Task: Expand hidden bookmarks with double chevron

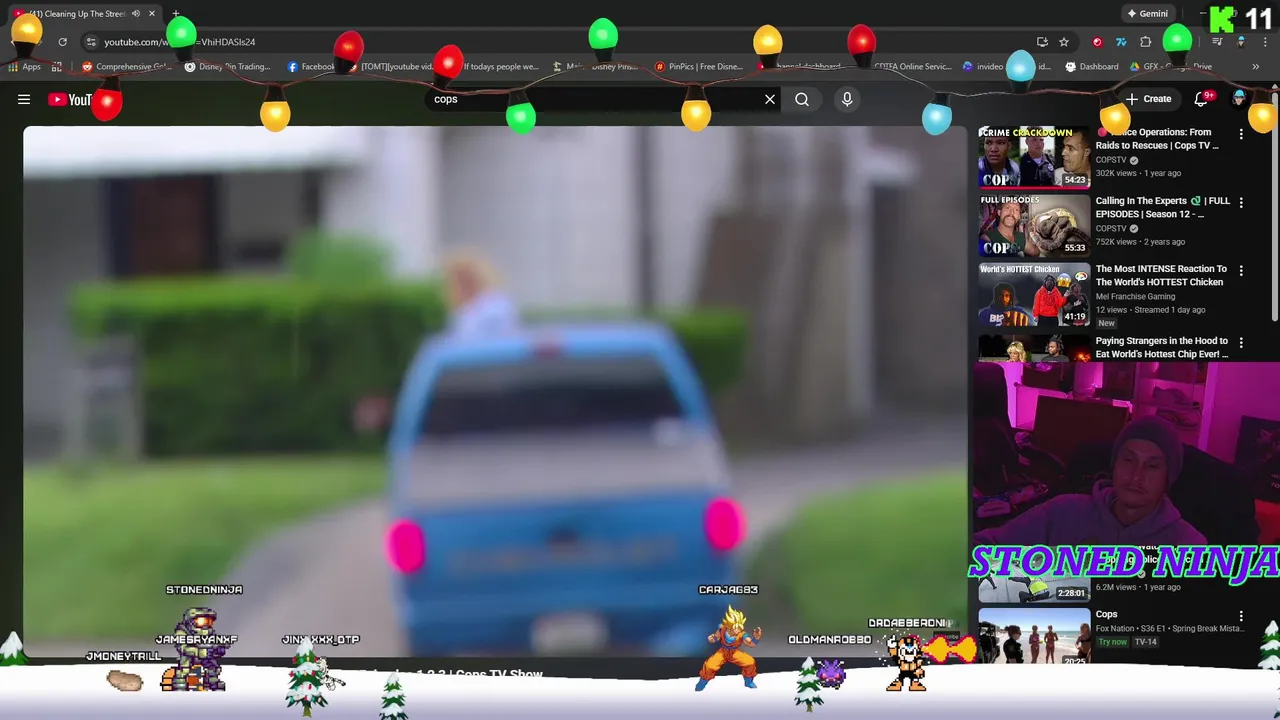Action: [1255, 67]
